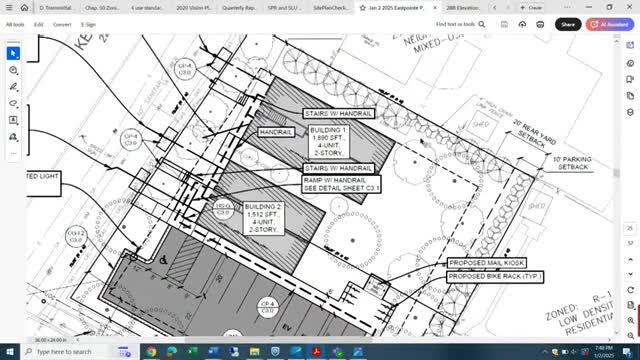Open Google Chrome from the taskbar

tap(151, 351)
